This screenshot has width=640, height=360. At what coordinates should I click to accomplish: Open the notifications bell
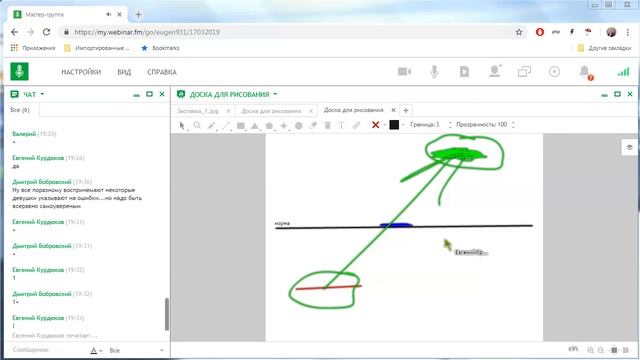(585, 72)
